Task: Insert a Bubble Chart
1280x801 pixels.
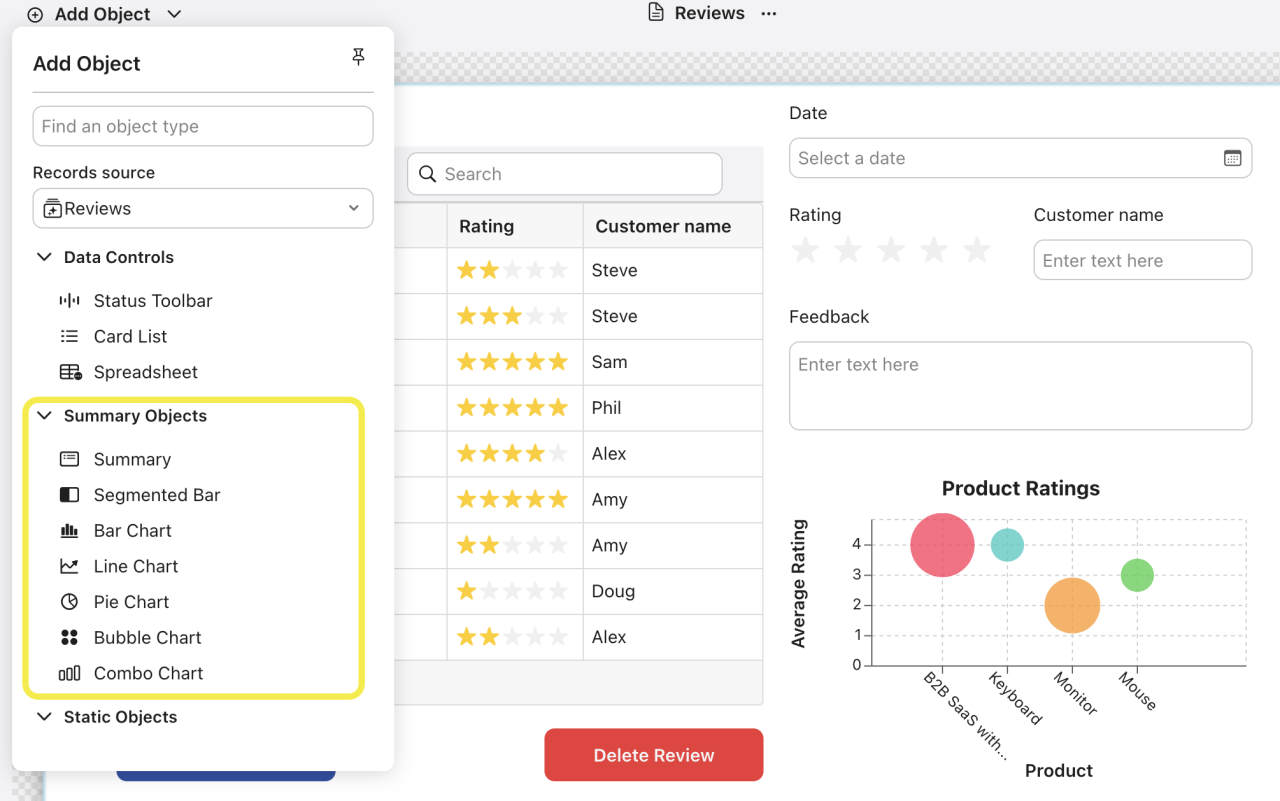Action: tap(146, 637)
